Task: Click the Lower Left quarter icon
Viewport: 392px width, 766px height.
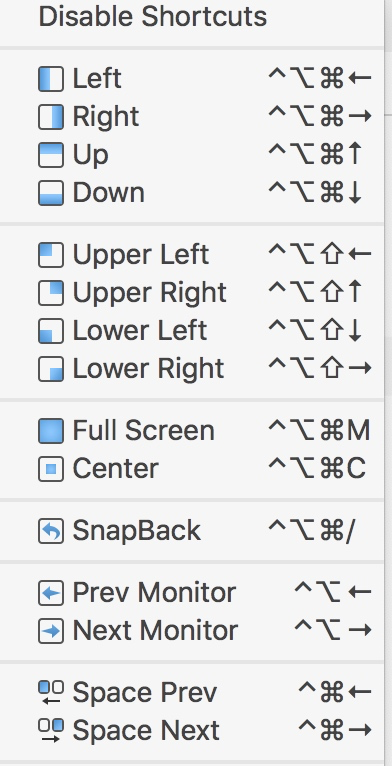Action: (x=51, y=331)
